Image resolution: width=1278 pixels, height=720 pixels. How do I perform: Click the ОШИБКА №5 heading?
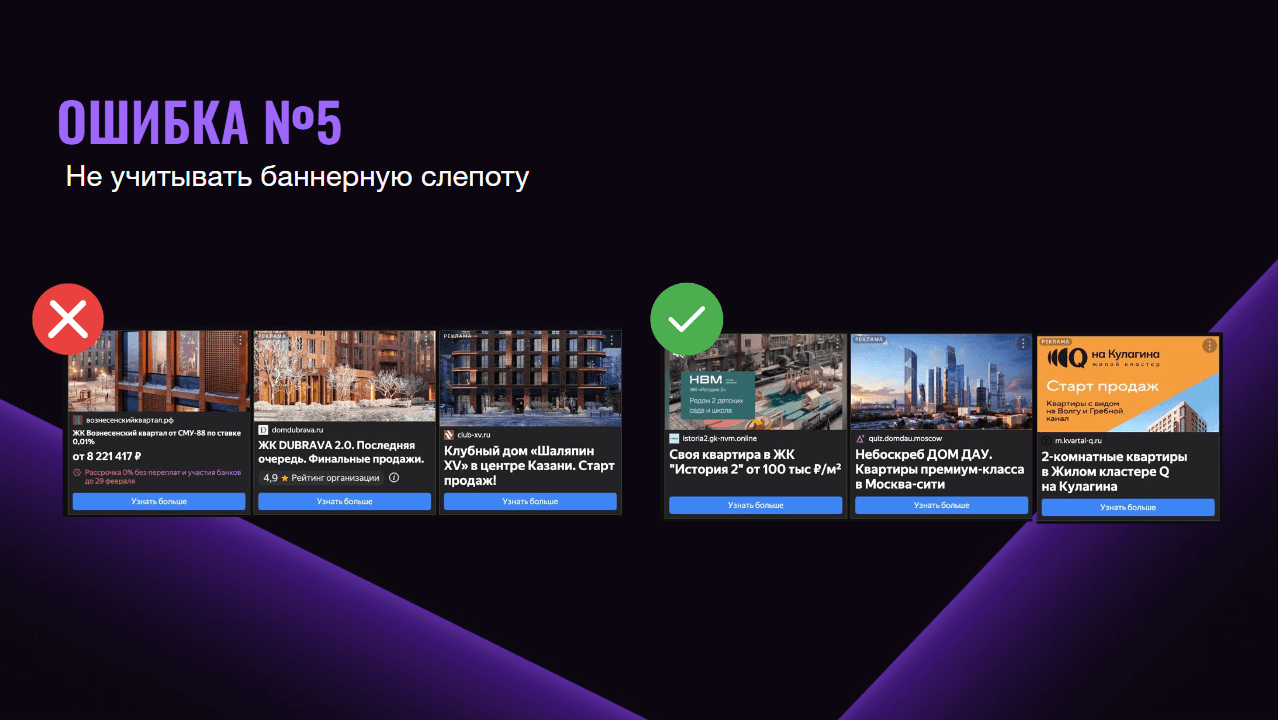[200, 124]
